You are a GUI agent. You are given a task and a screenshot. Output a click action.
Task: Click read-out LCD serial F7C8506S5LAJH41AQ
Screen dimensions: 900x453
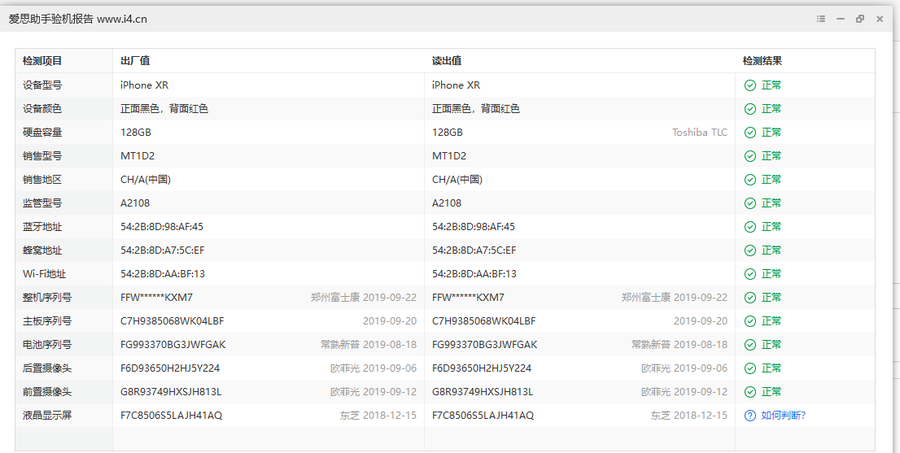[x=483, y=415]
